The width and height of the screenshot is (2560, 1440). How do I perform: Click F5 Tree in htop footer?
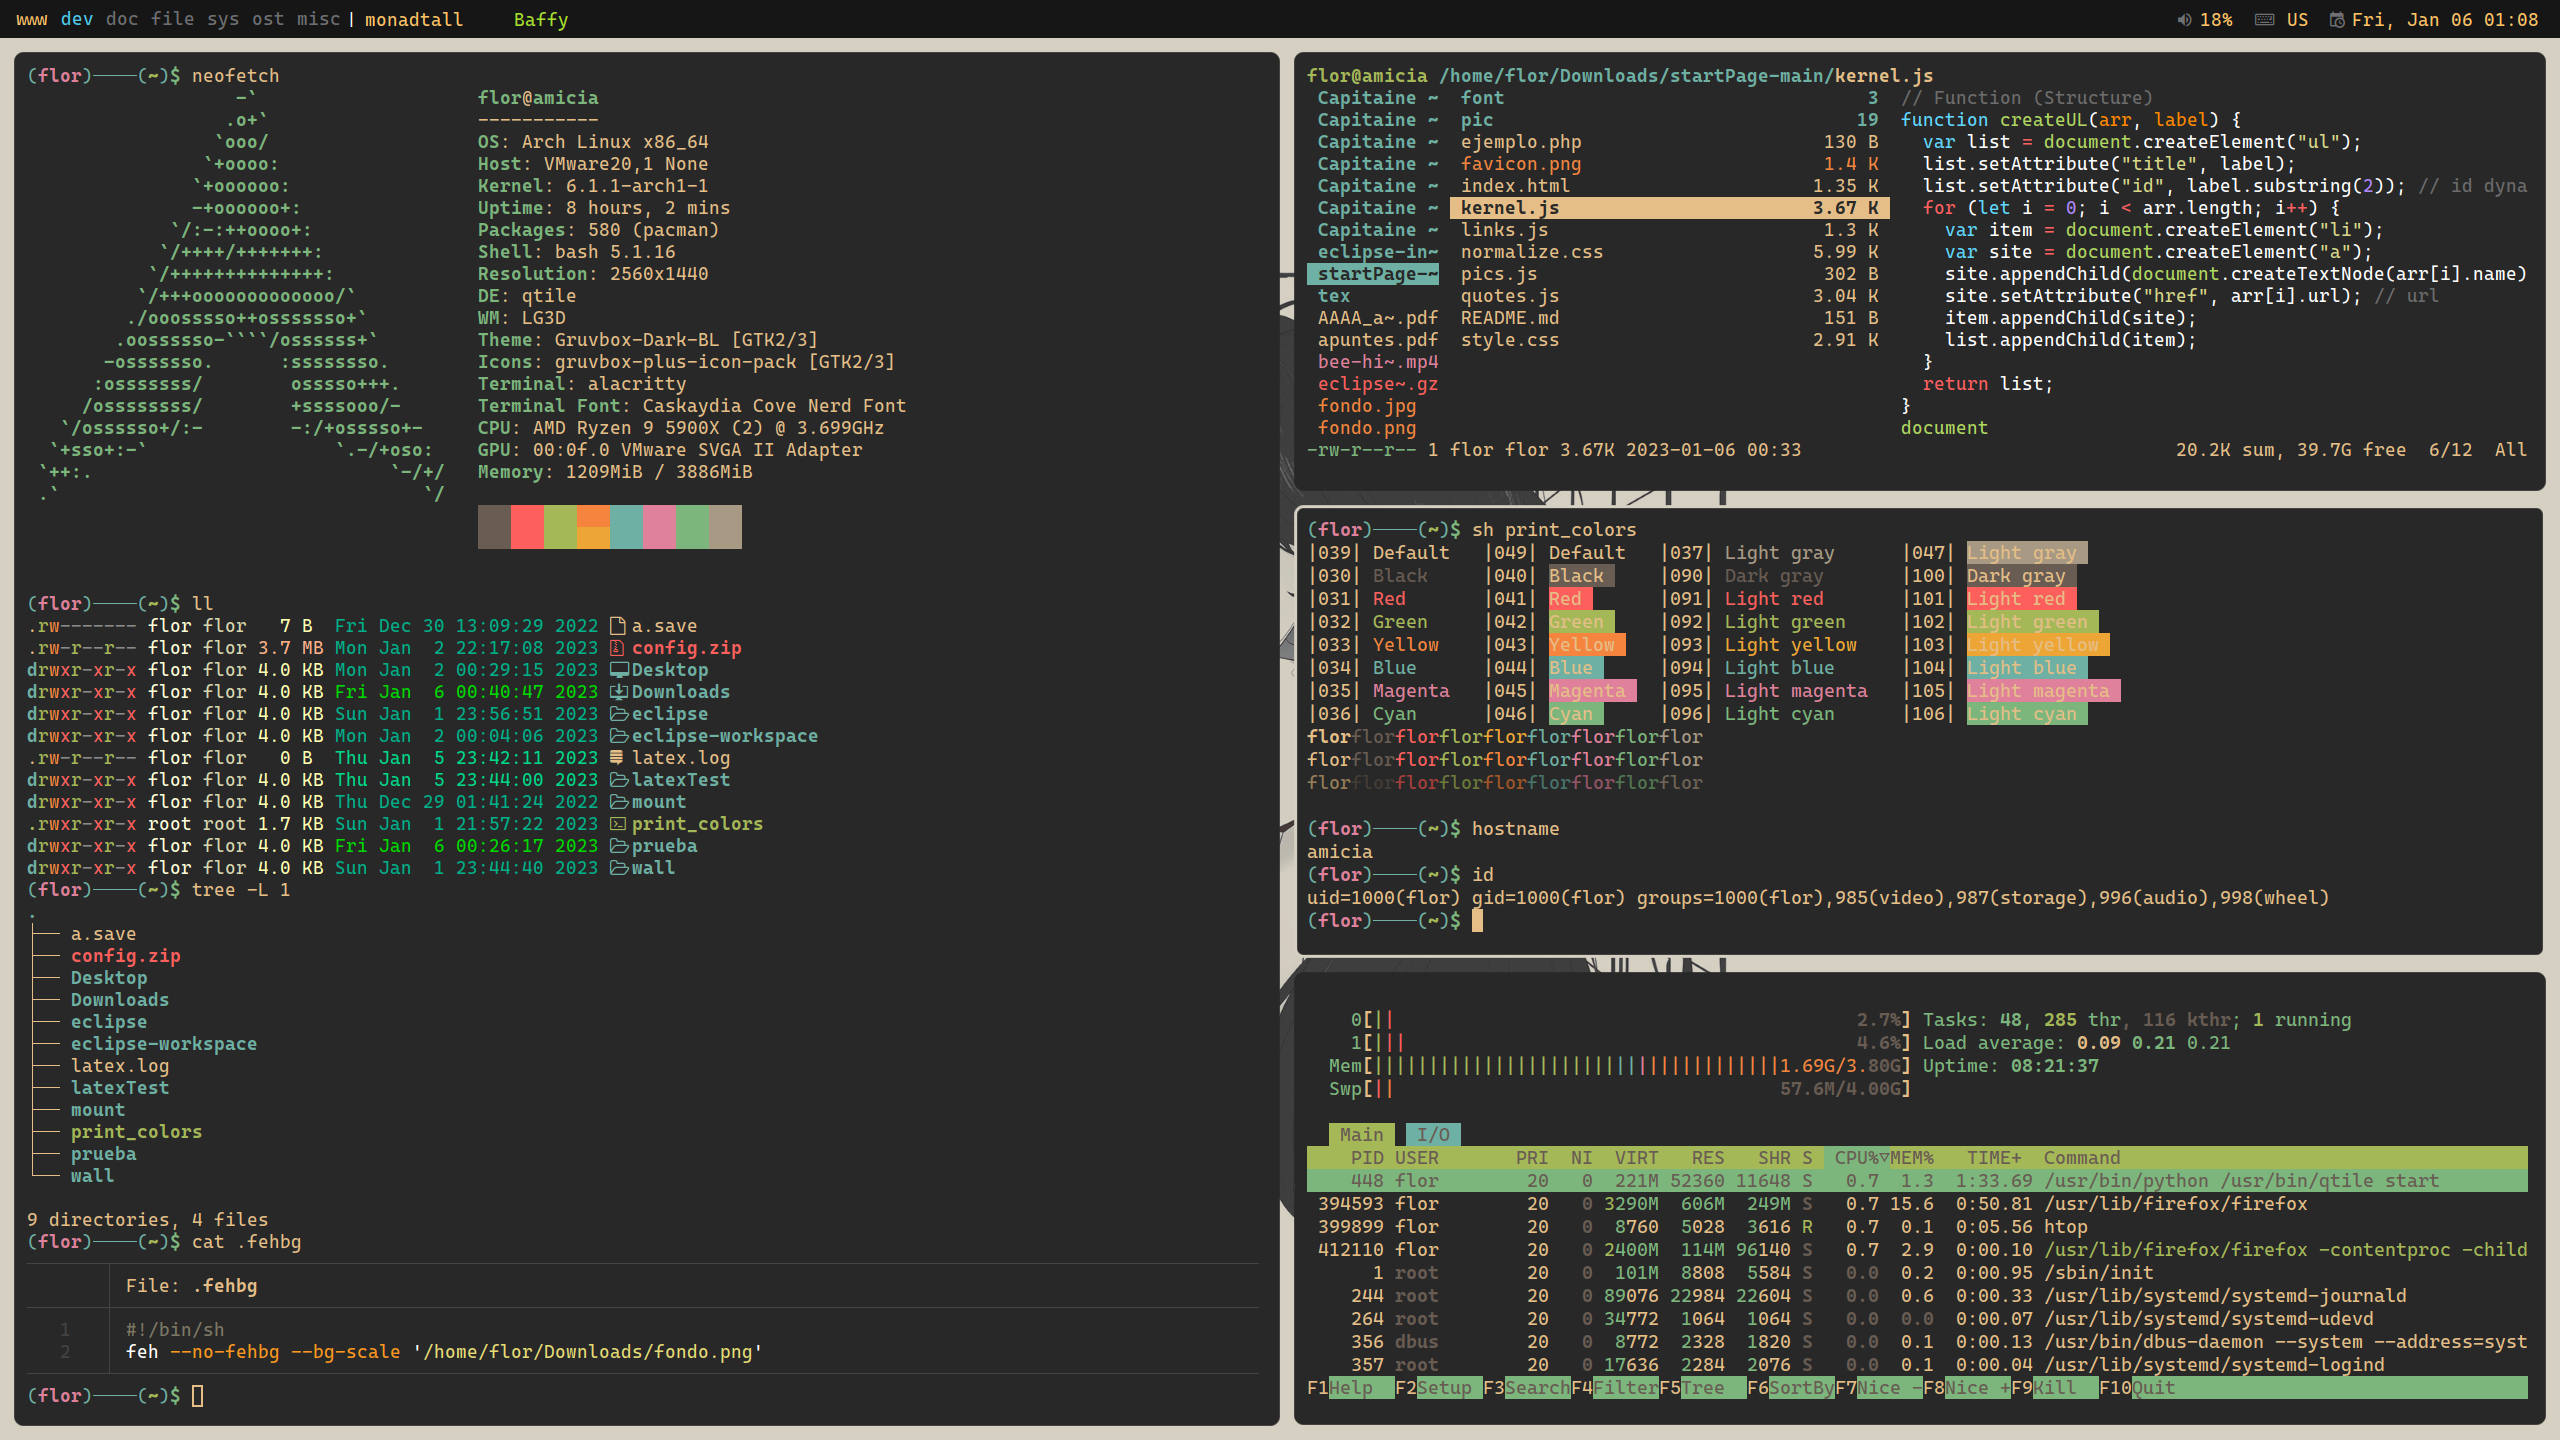1702,1388
